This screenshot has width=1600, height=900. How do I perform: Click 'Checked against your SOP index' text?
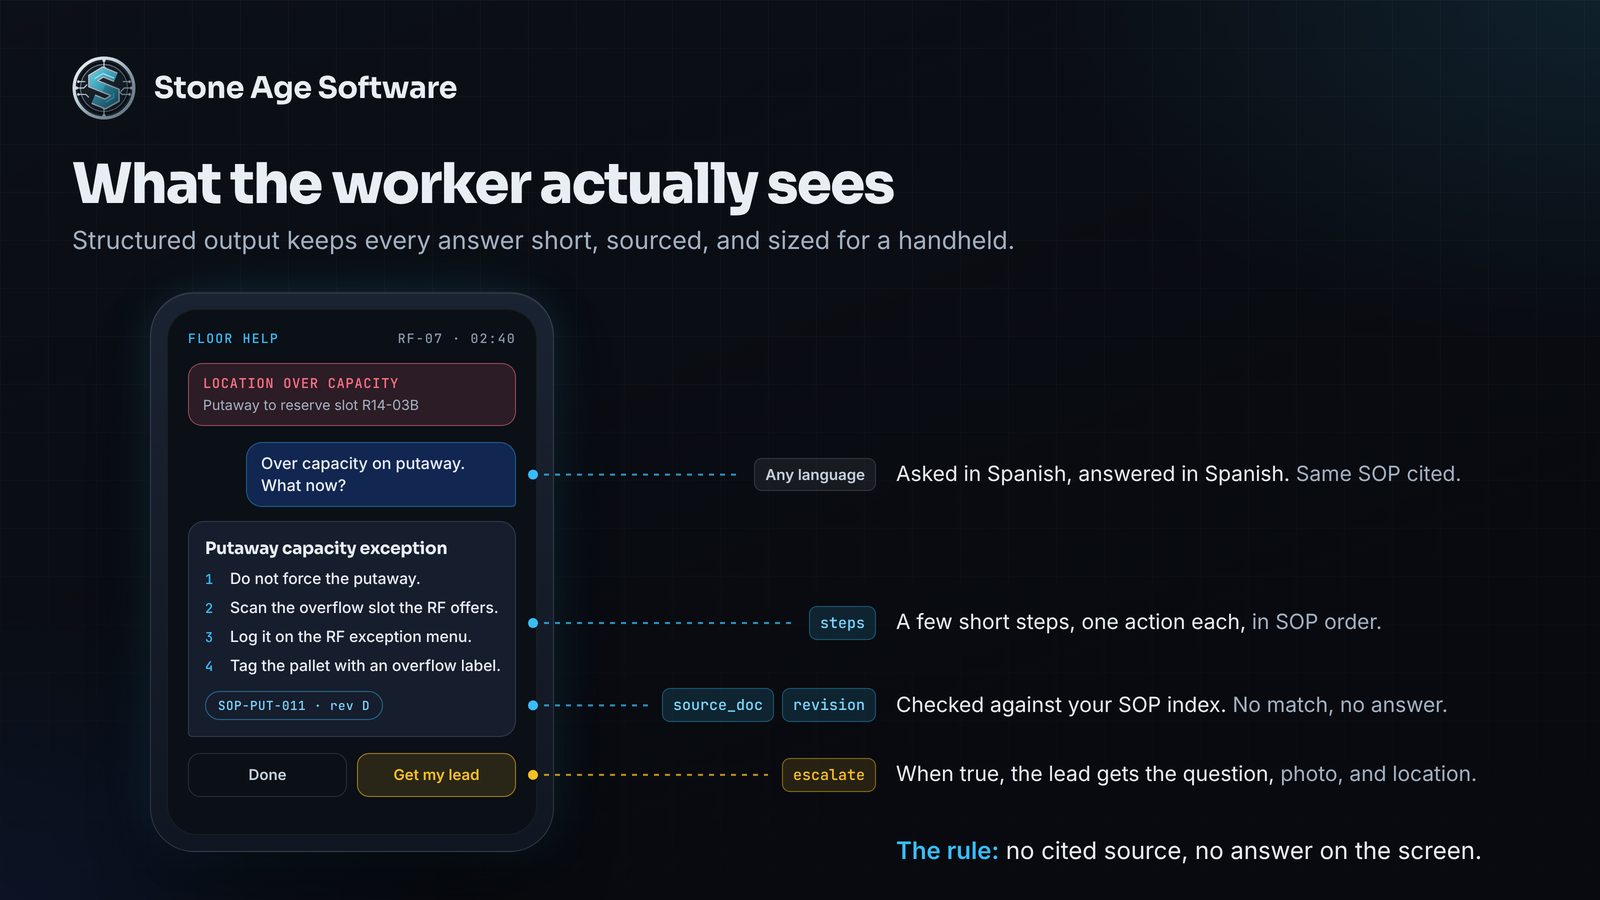point(1061,705)
